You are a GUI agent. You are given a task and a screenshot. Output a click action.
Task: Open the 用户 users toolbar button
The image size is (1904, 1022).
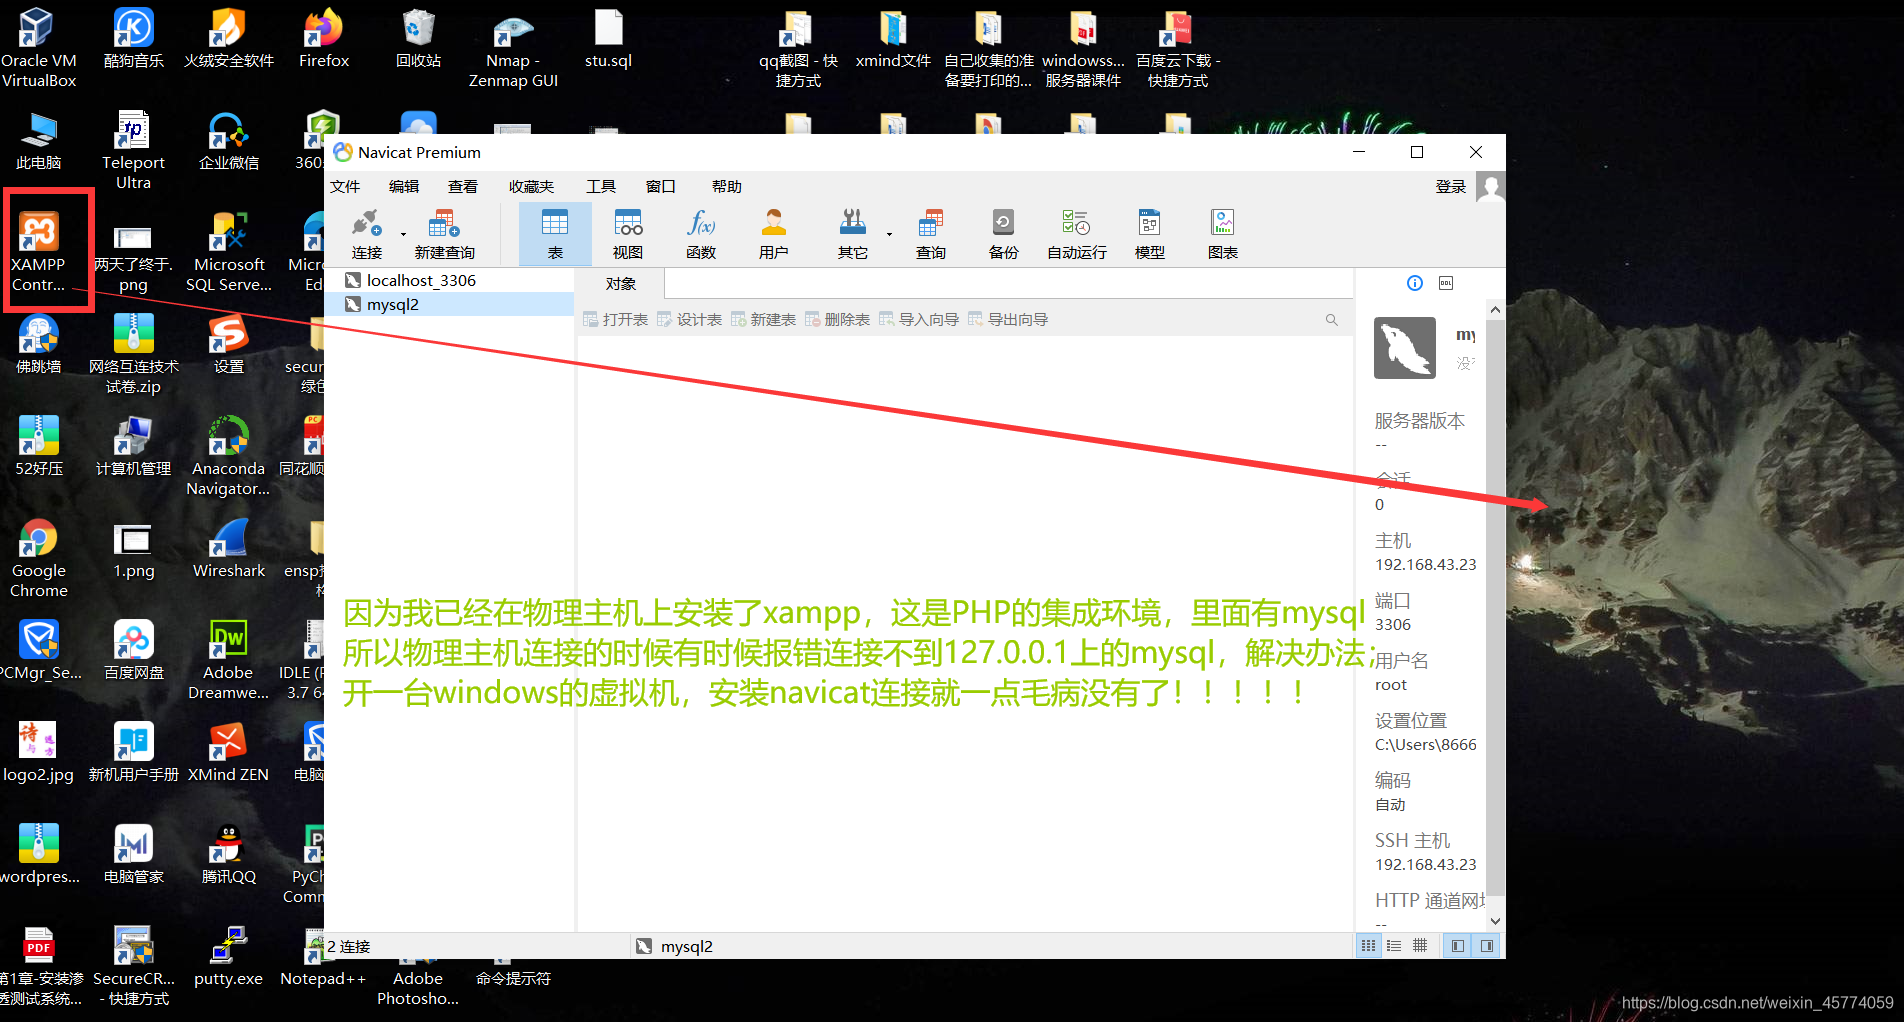(773, 234)
